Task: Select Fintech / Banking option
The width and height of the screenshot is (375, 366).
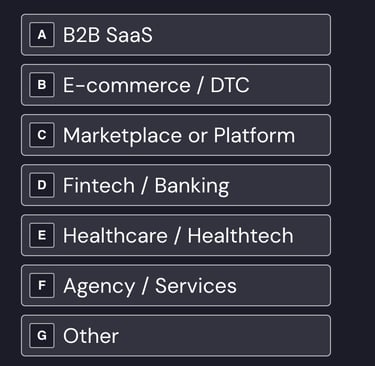Action: point(176,185)
